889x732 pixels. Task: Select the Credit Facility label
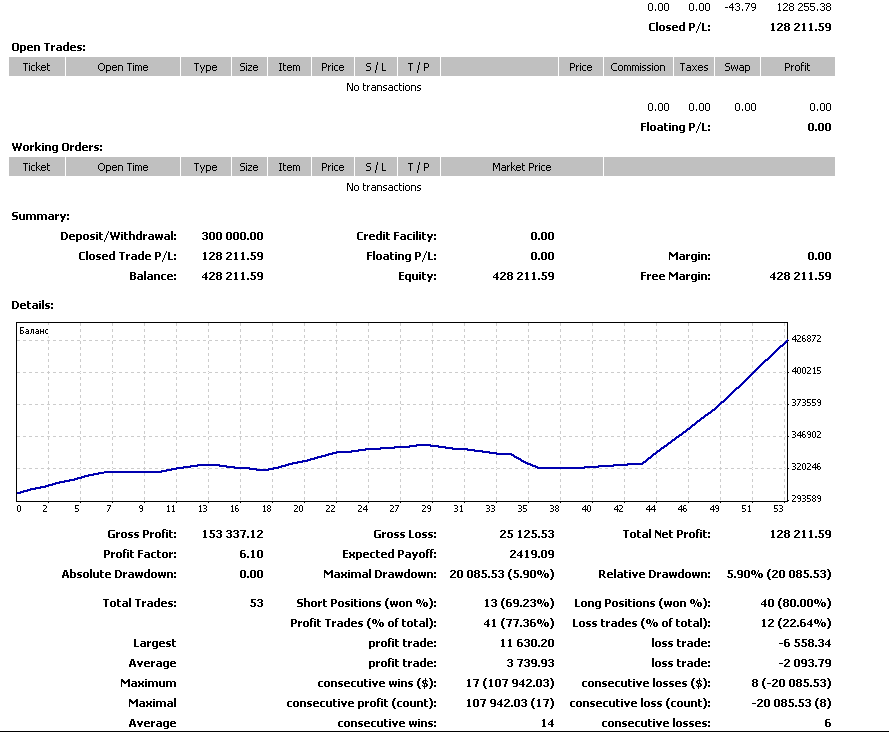(x=396, y=236)
